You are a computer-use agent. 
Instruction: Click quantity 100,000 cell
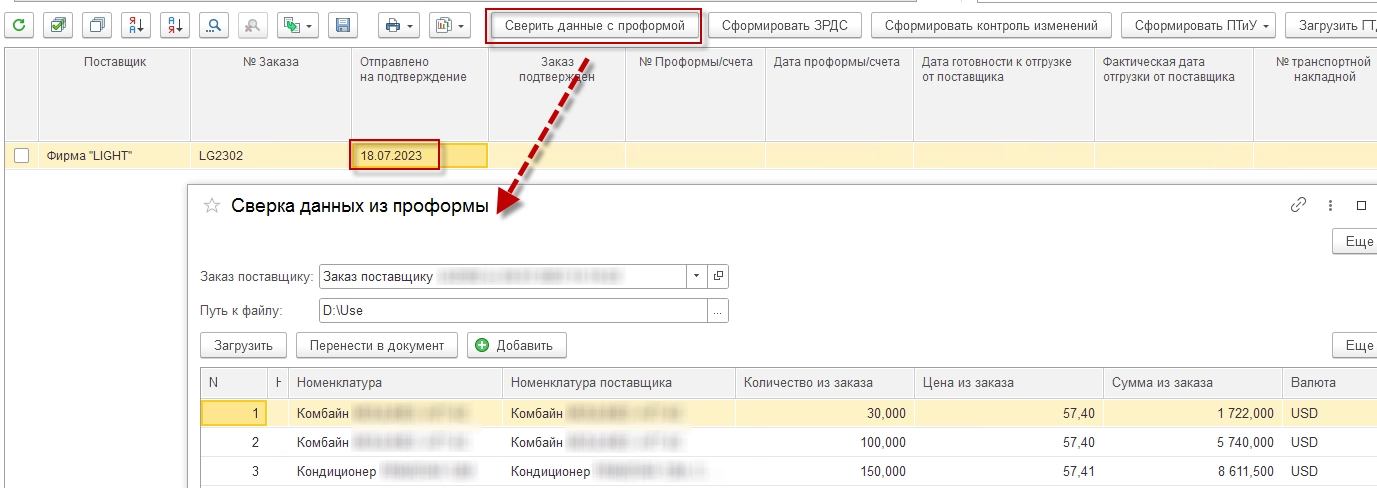tap(824, 442)
